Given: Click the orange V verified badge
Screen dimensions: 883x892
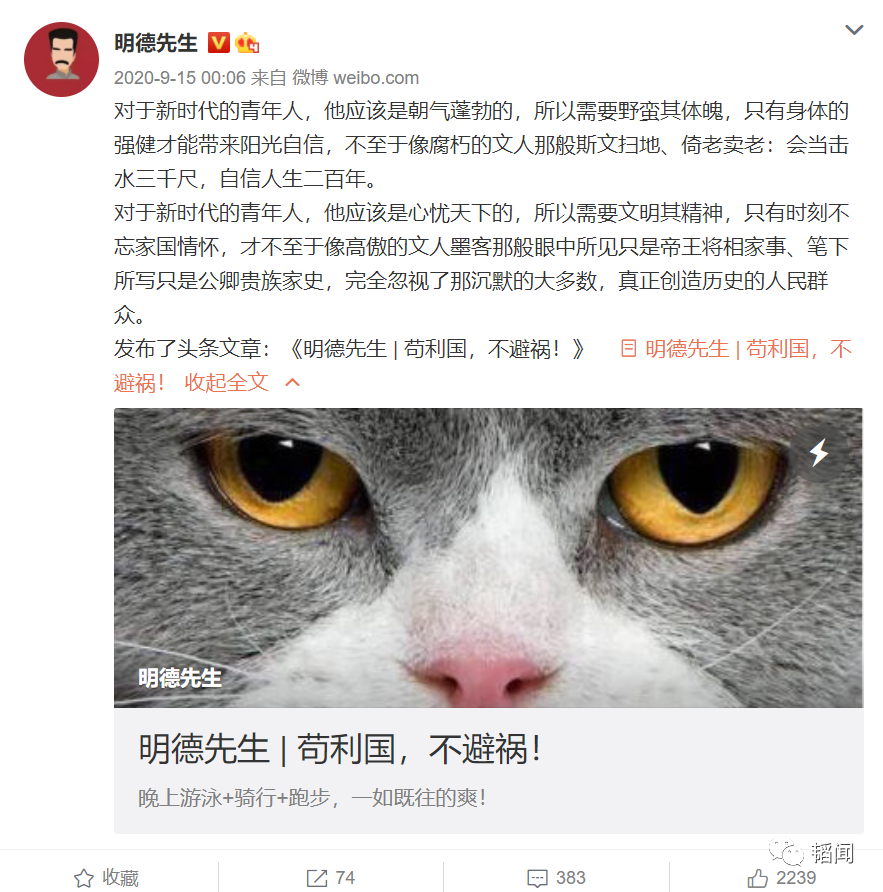Looking at the screenshot, I should click(x=218, y=43).
